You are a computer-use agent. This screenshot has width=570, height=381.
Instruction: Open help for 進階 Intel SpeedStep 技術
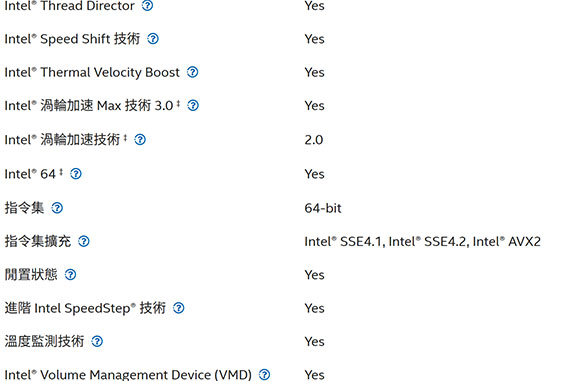pos(179,308)
